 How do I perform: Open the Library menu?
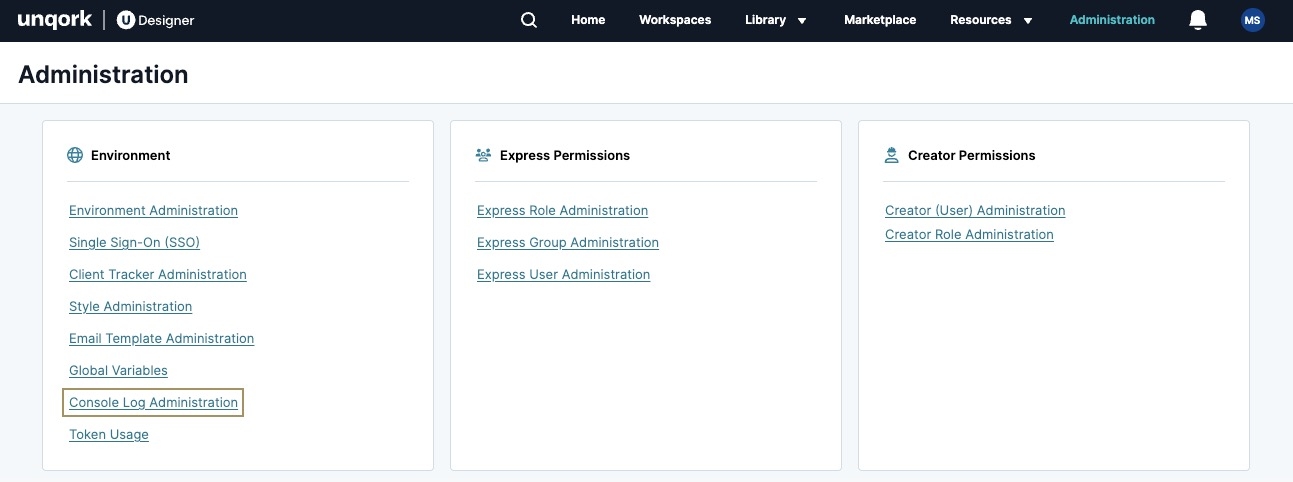click(765, 20)
